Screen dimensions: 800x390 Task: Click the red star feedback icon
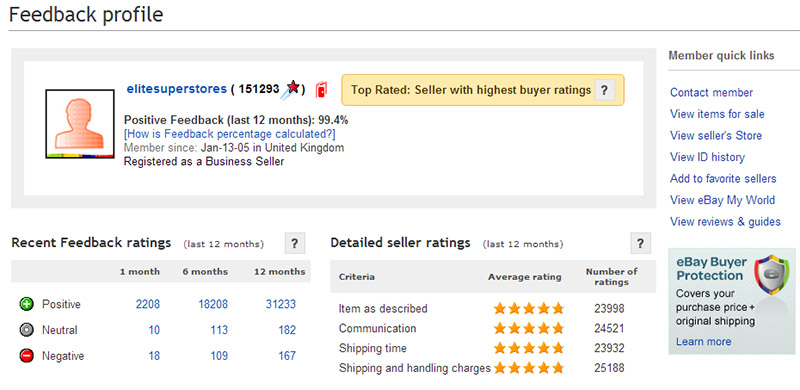[x=291, y=88]
